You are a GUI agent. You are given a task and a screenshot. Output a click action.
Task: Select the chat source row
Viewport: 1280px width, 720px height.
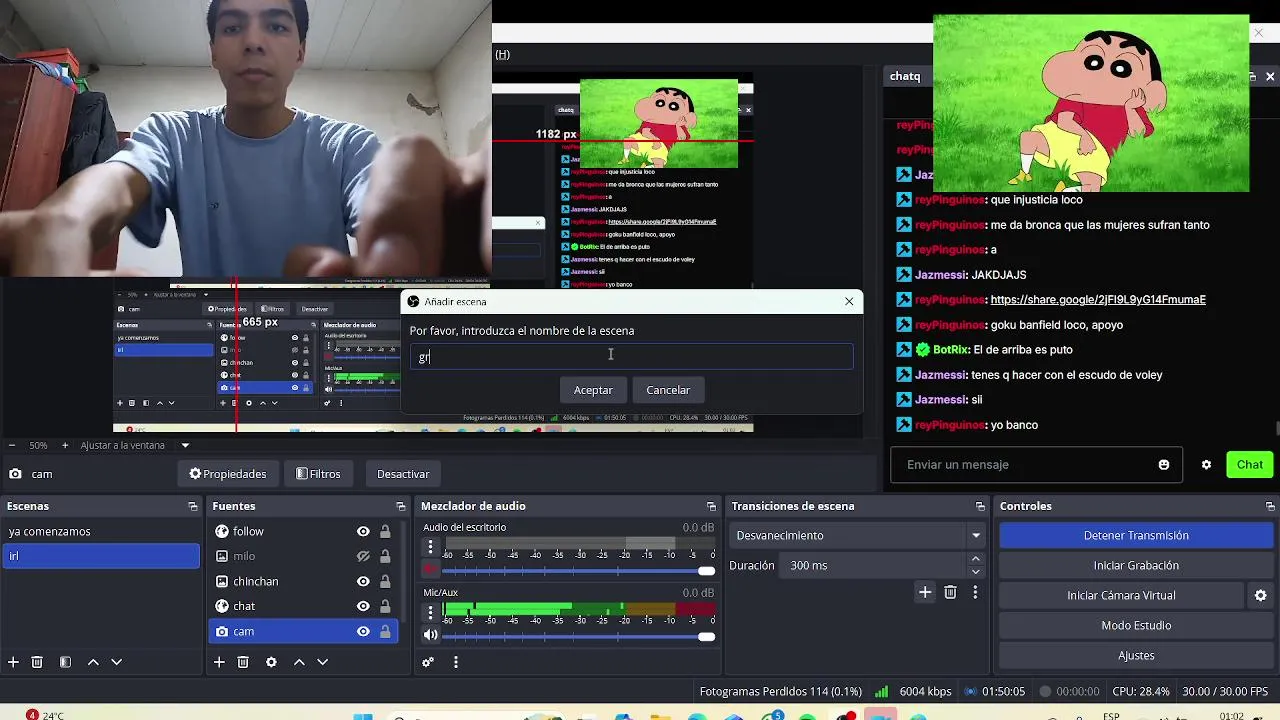click(304, 607)
